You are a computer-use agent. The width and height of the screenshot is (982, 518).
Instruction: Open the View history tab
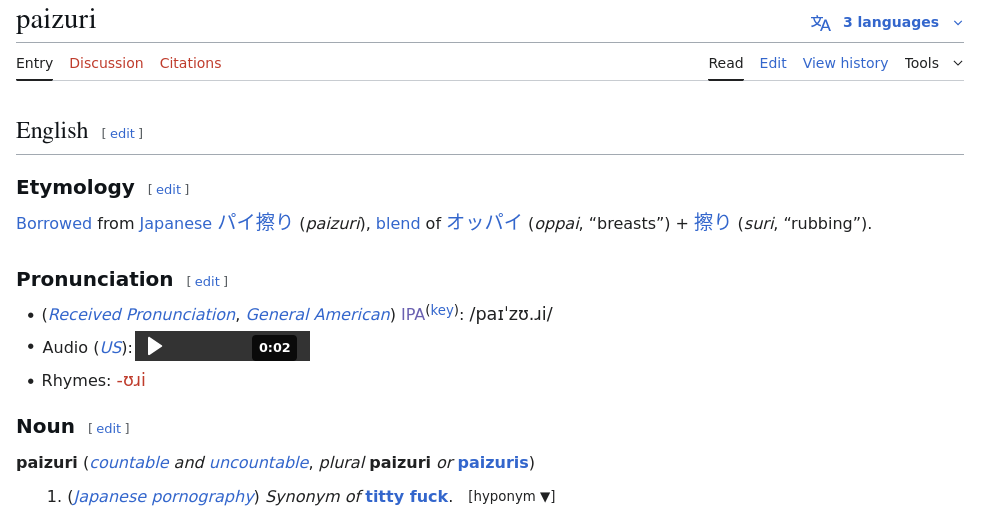(x=845, y=63)
